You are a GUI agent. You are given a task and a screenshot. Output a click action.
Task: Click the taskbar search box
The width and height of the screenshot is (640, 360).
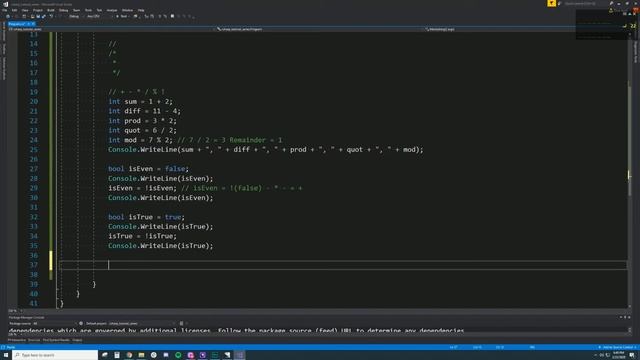tap(55, 355)
